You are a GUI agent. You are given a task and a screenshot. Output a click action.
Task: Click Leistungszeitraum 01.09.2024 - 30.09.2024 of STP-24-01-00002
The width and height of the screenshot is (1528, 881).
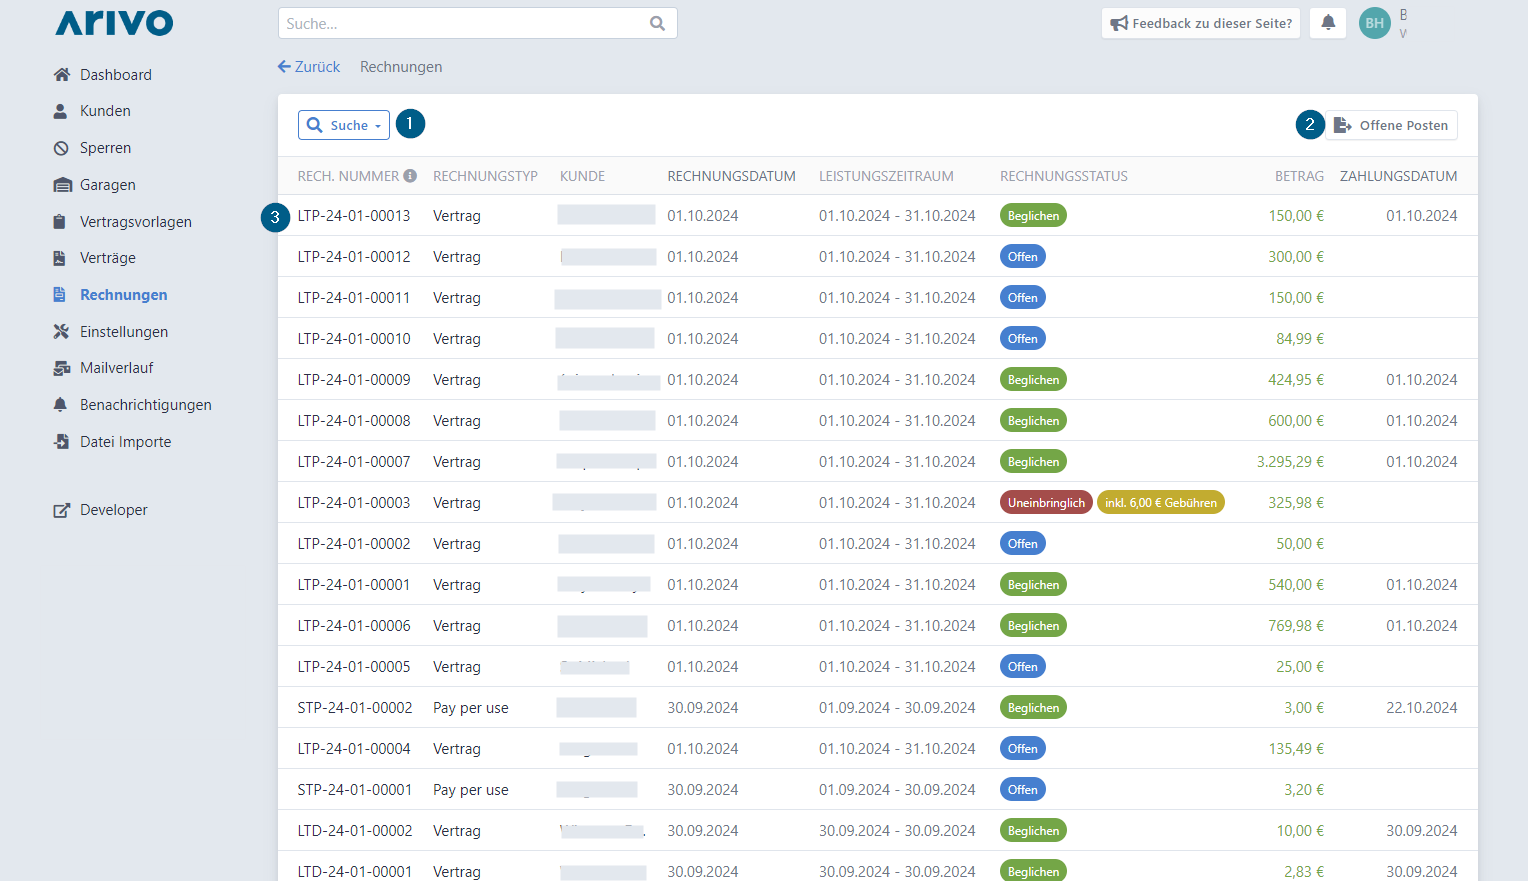897,708
